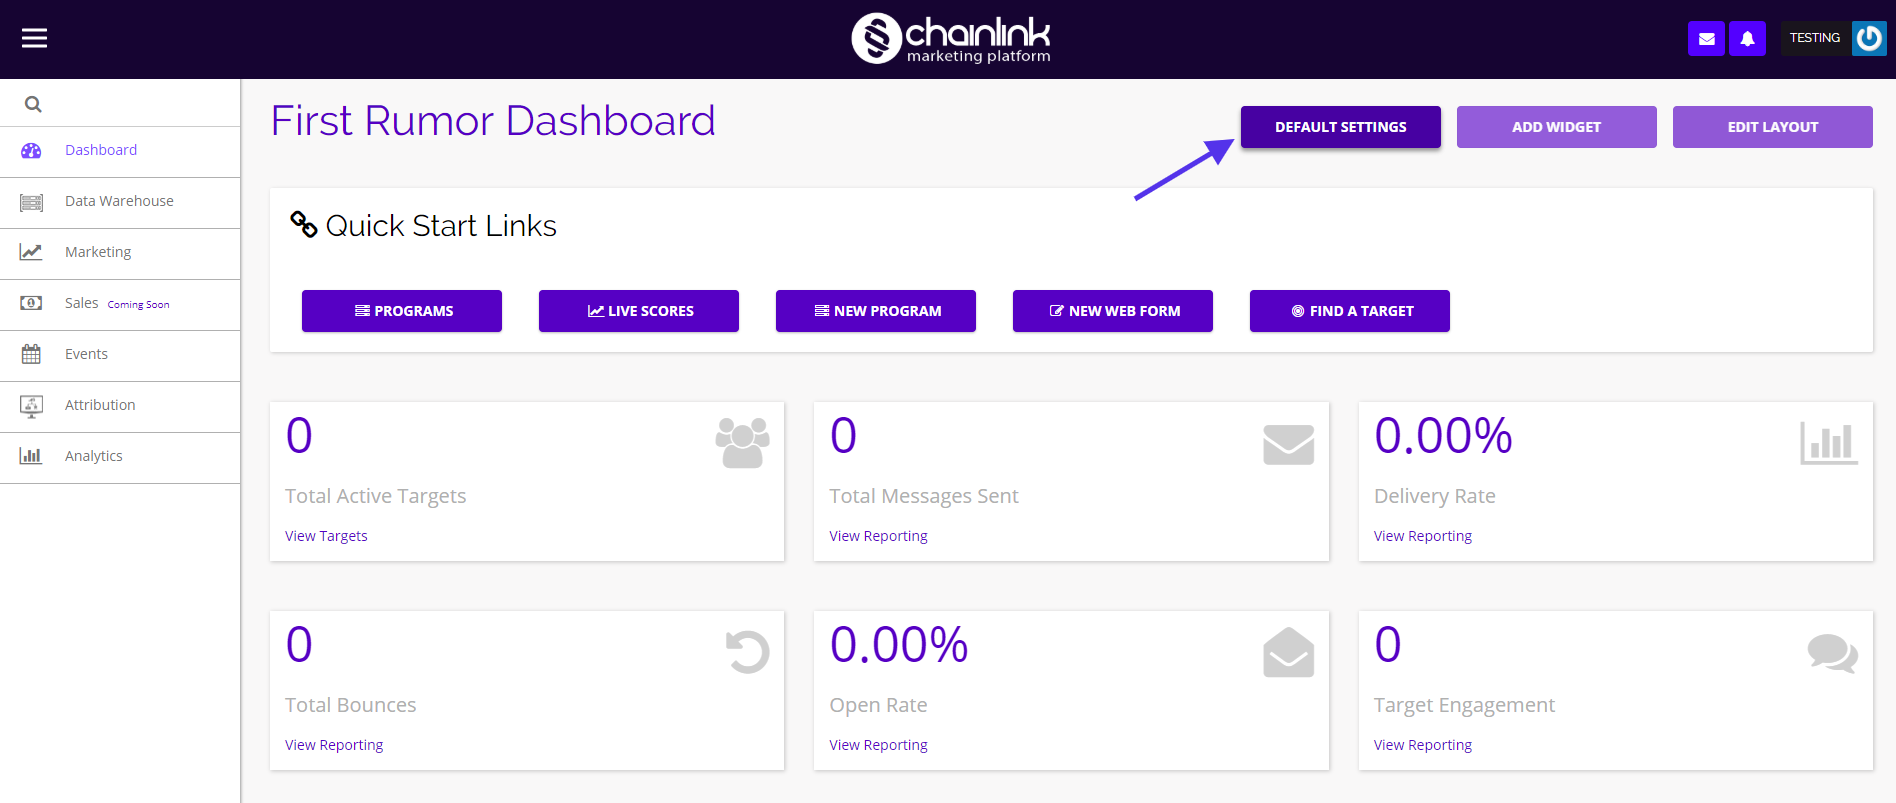Image resolution: width=1896 pixels, height=803 pixels.
Task: Click the power icon next to TESTING
Action: pos(1869,38)
